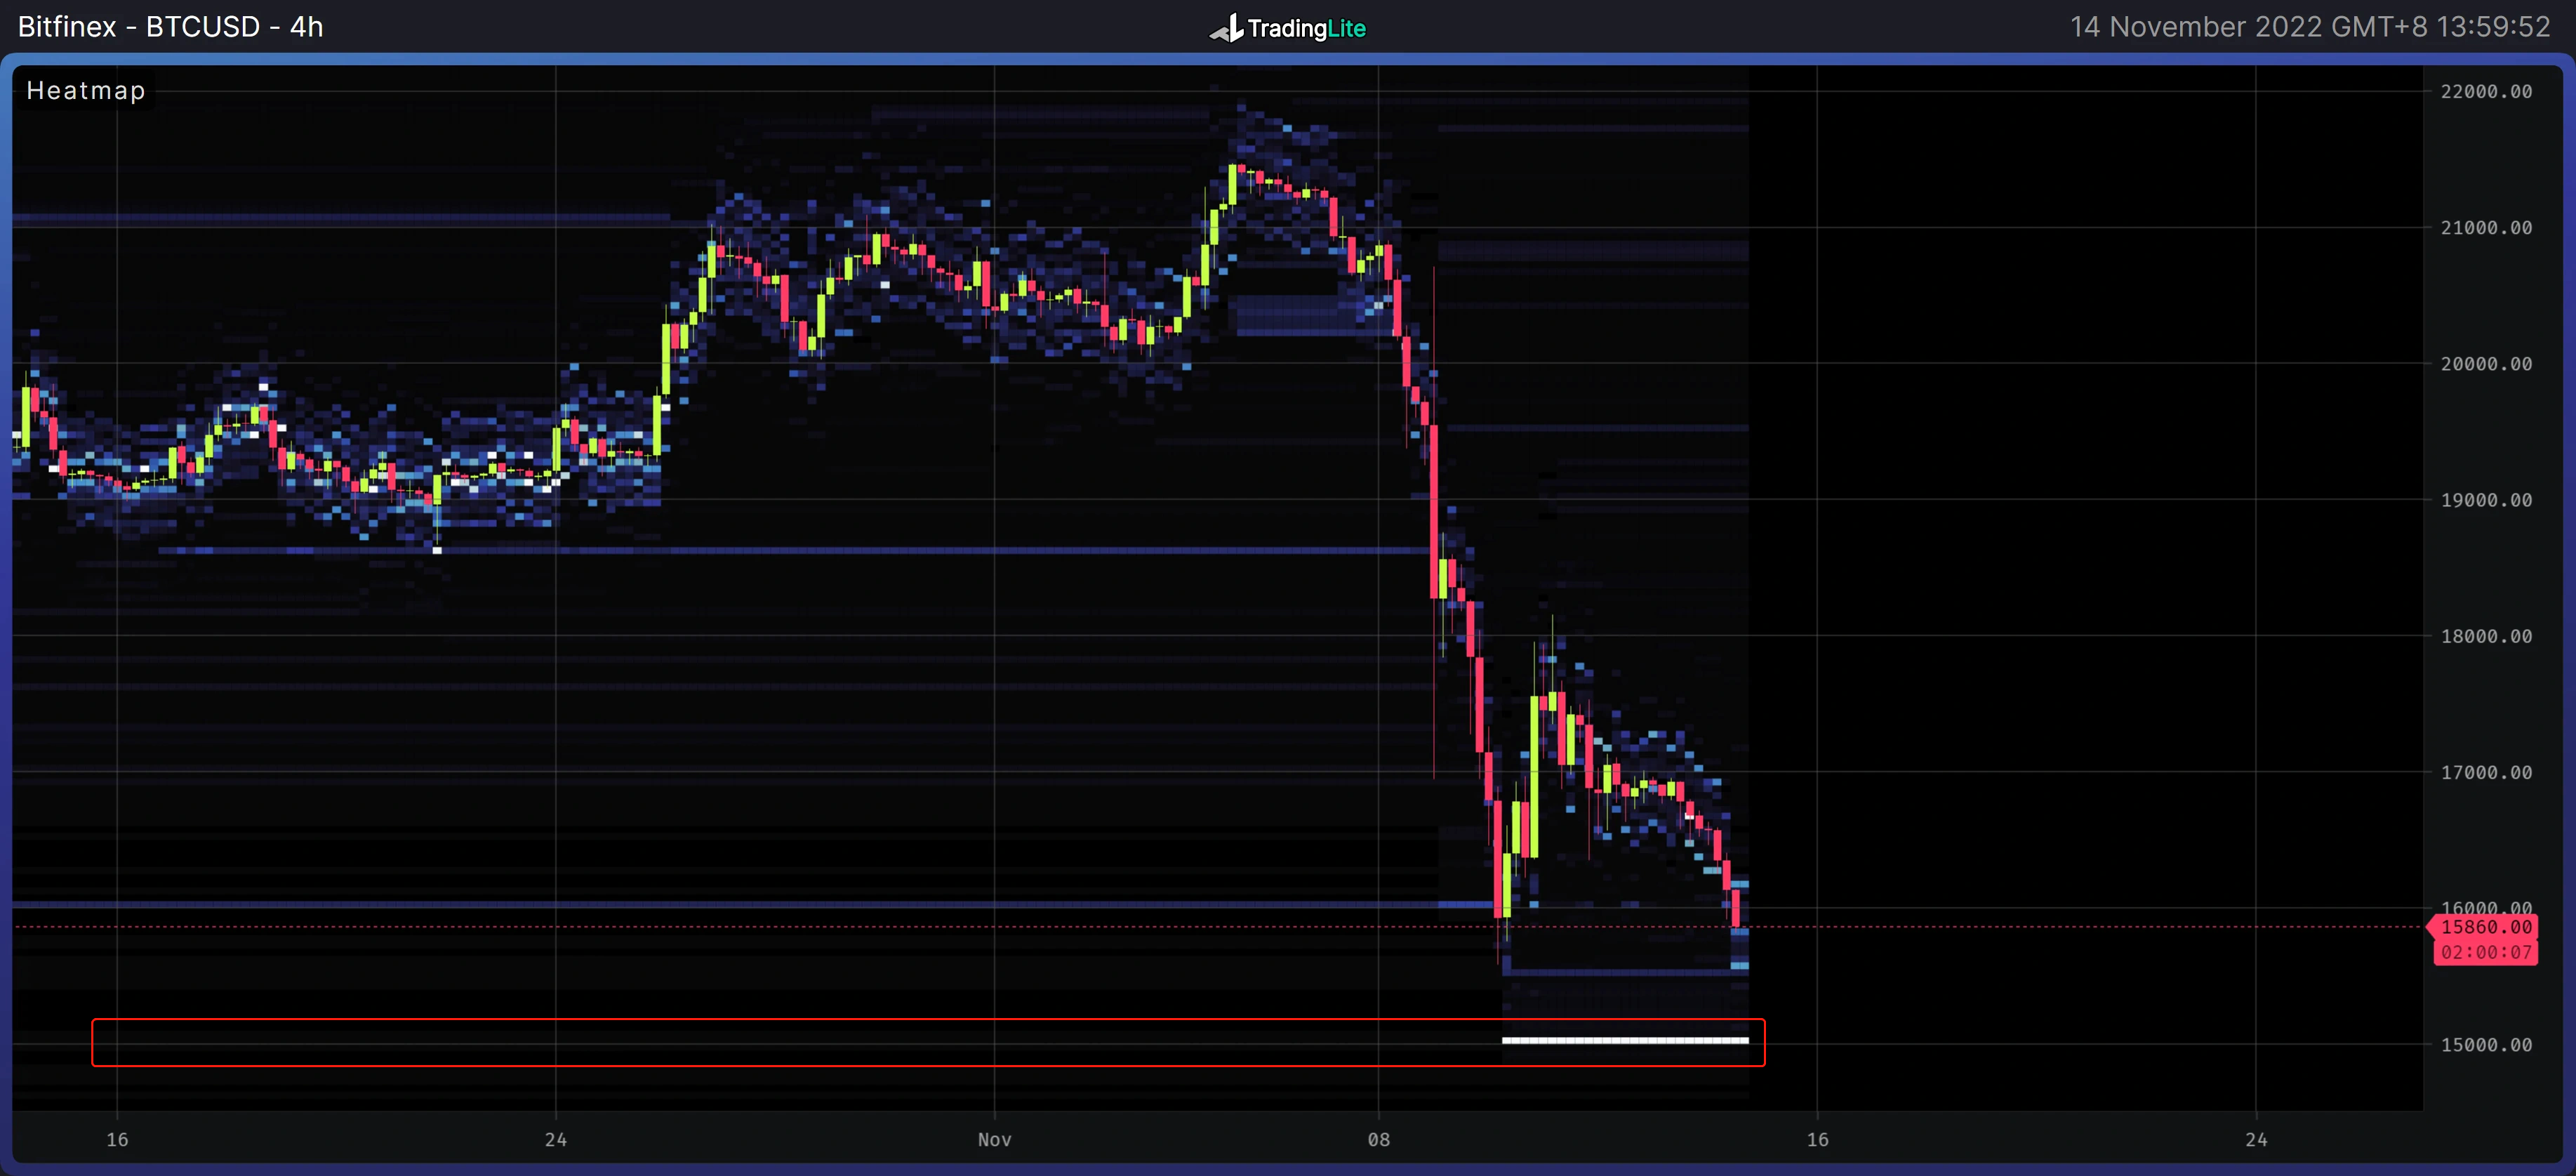Click the 08 date on time axis

point(1378,1140)
